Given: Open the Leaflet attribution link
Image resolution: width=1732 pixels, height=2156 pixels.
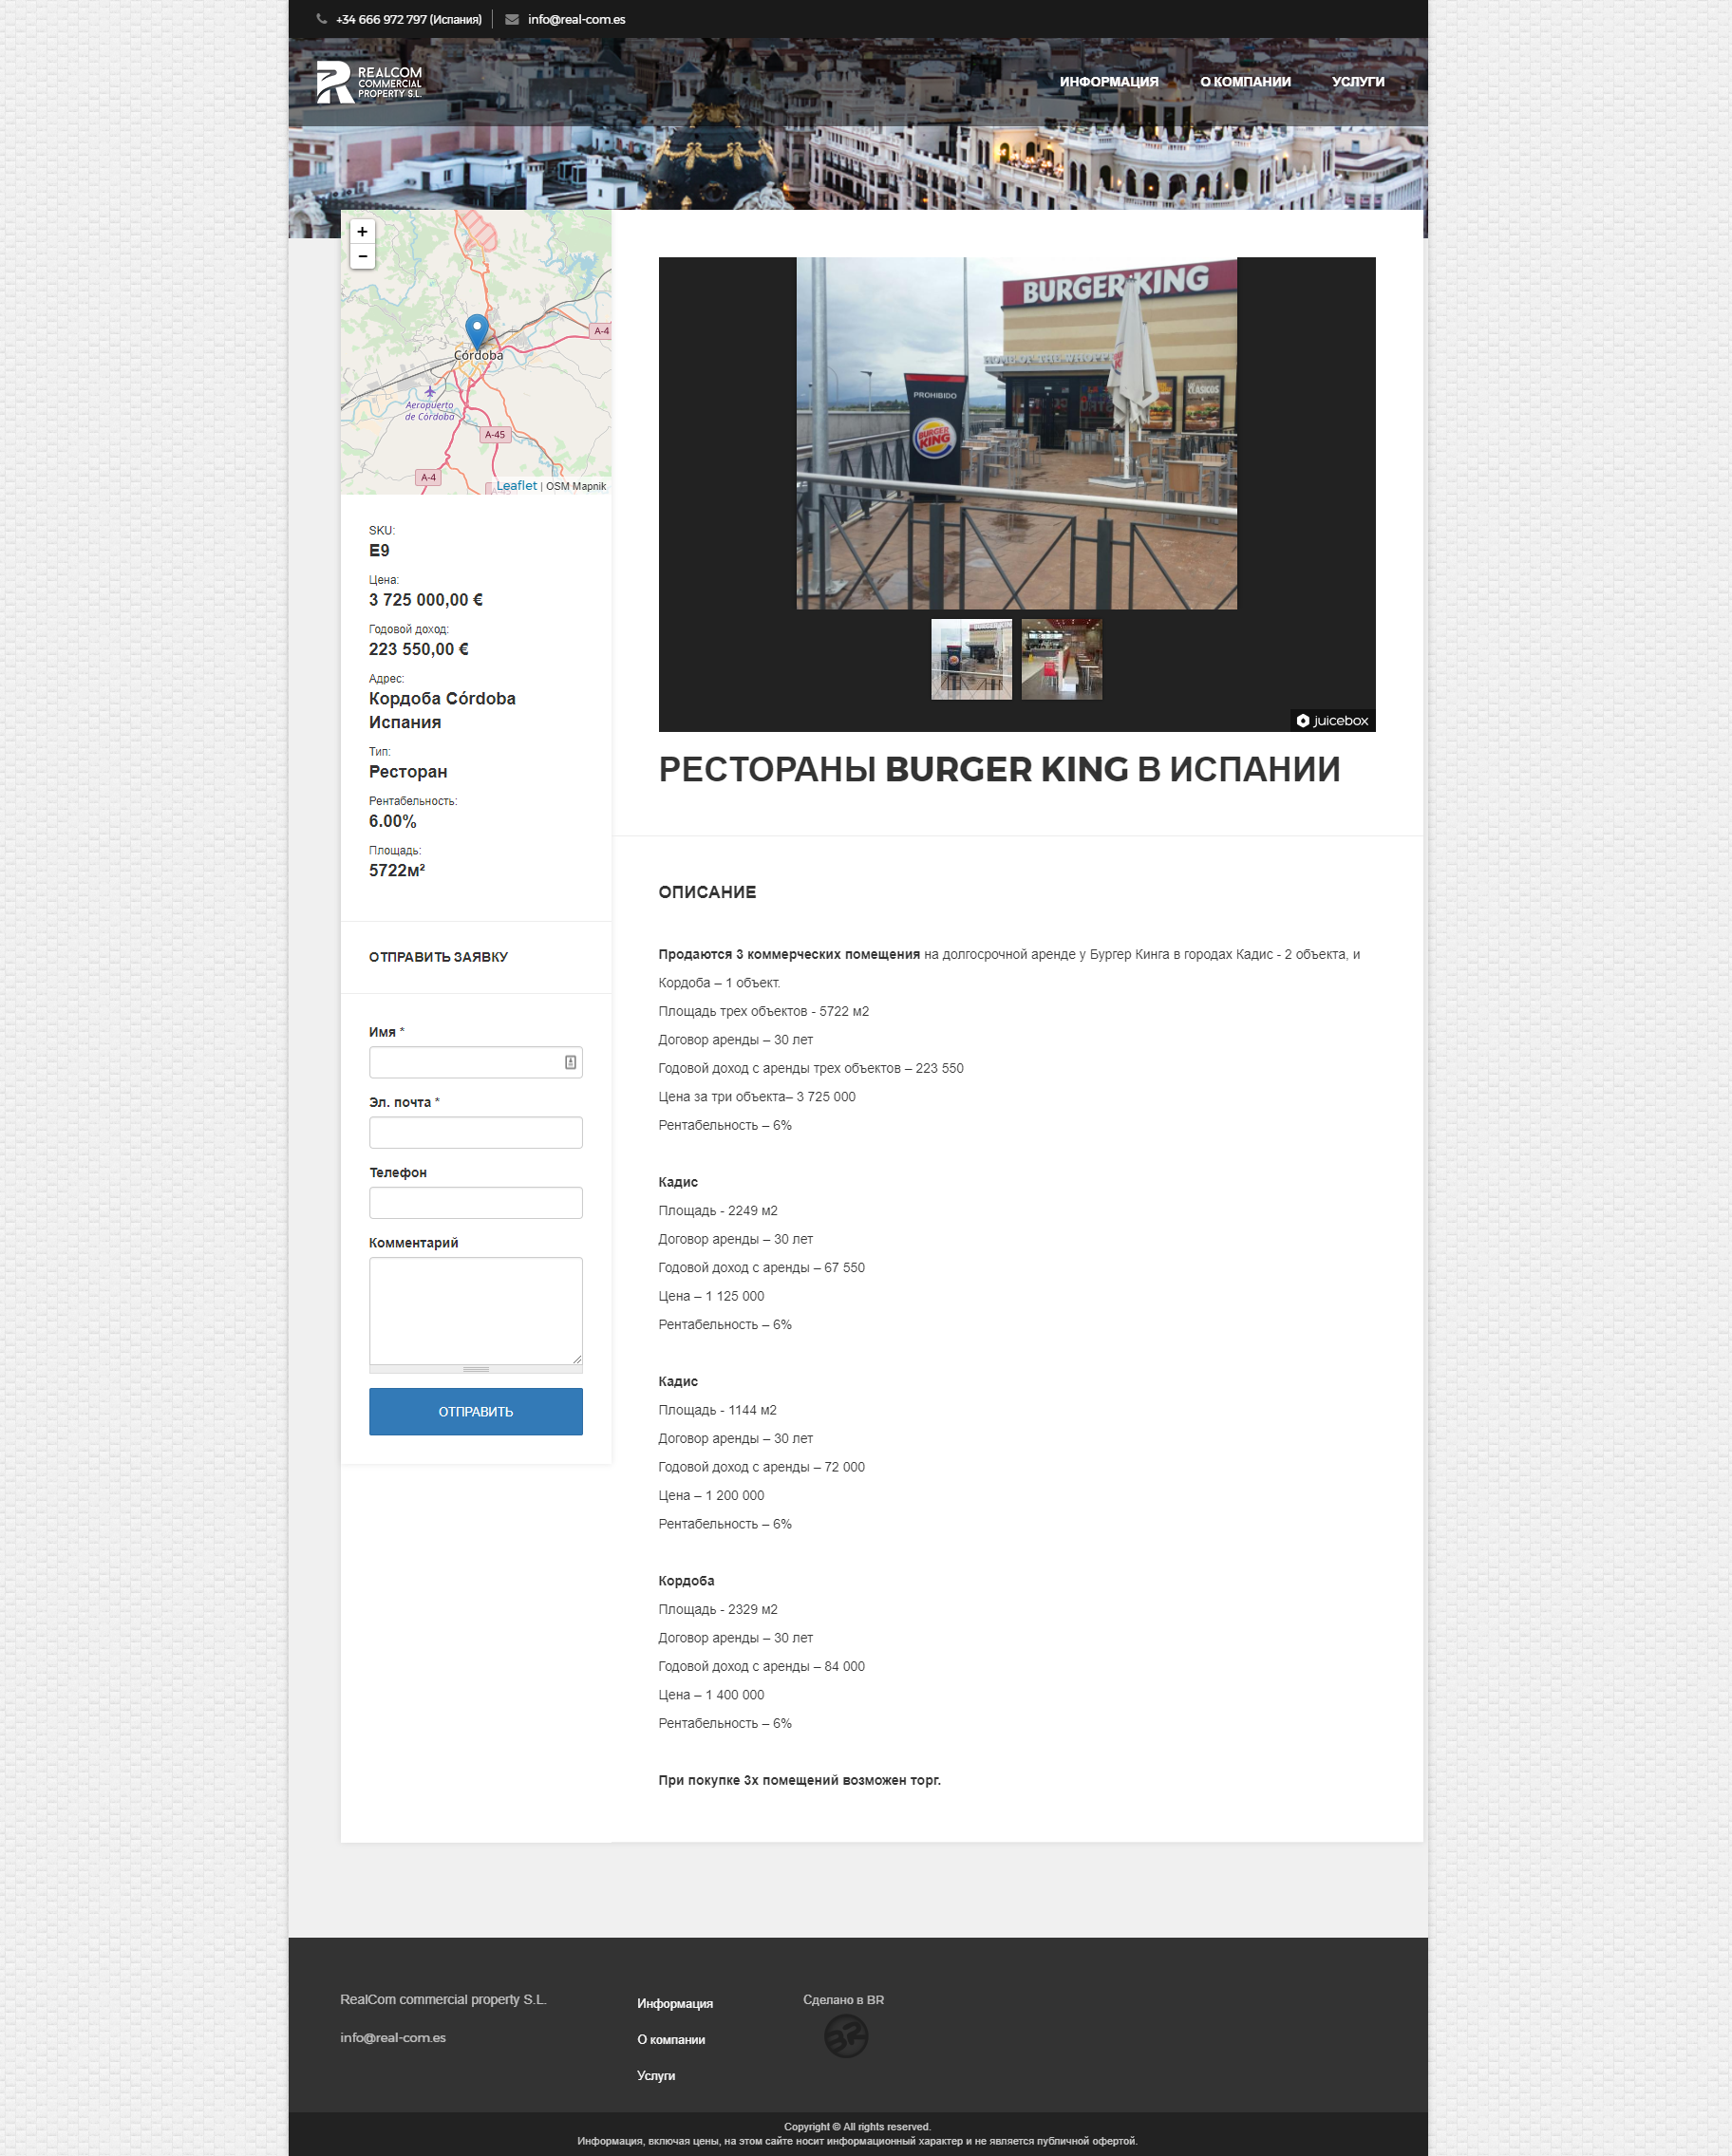Looking at the screenshot, I should pyautogui.click(x=516, y=486).
